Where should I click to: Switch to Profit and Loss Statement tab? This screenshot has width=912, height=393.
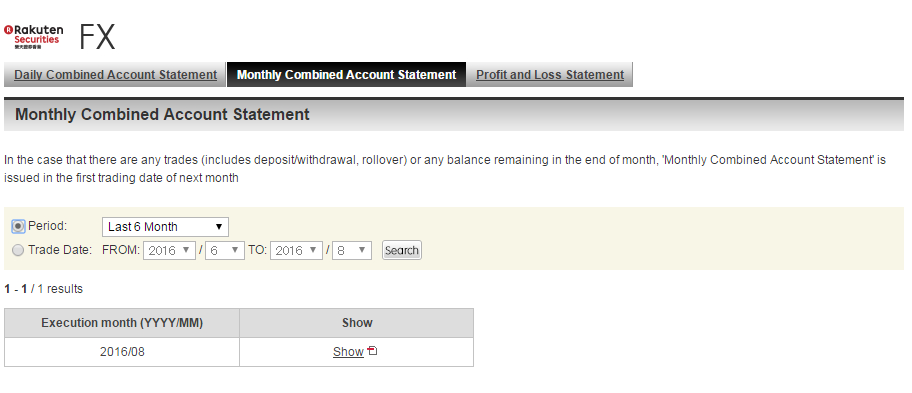[x=550, y=75]
